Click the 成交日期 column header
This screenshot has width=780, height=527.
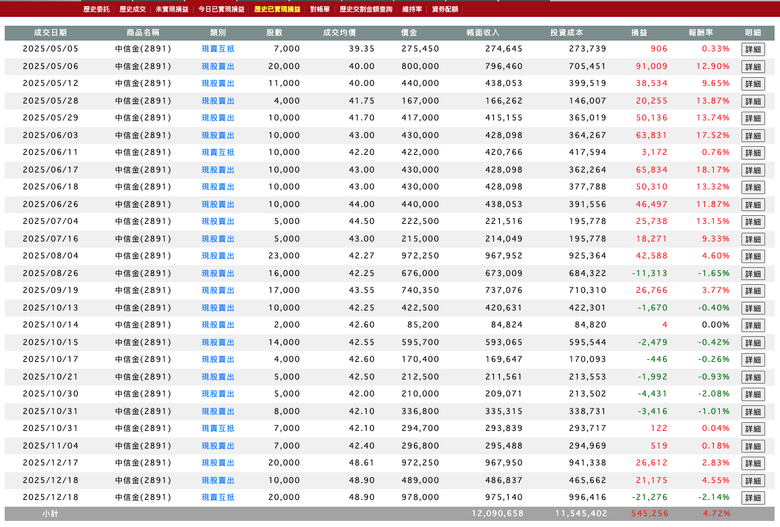(44, 33)
